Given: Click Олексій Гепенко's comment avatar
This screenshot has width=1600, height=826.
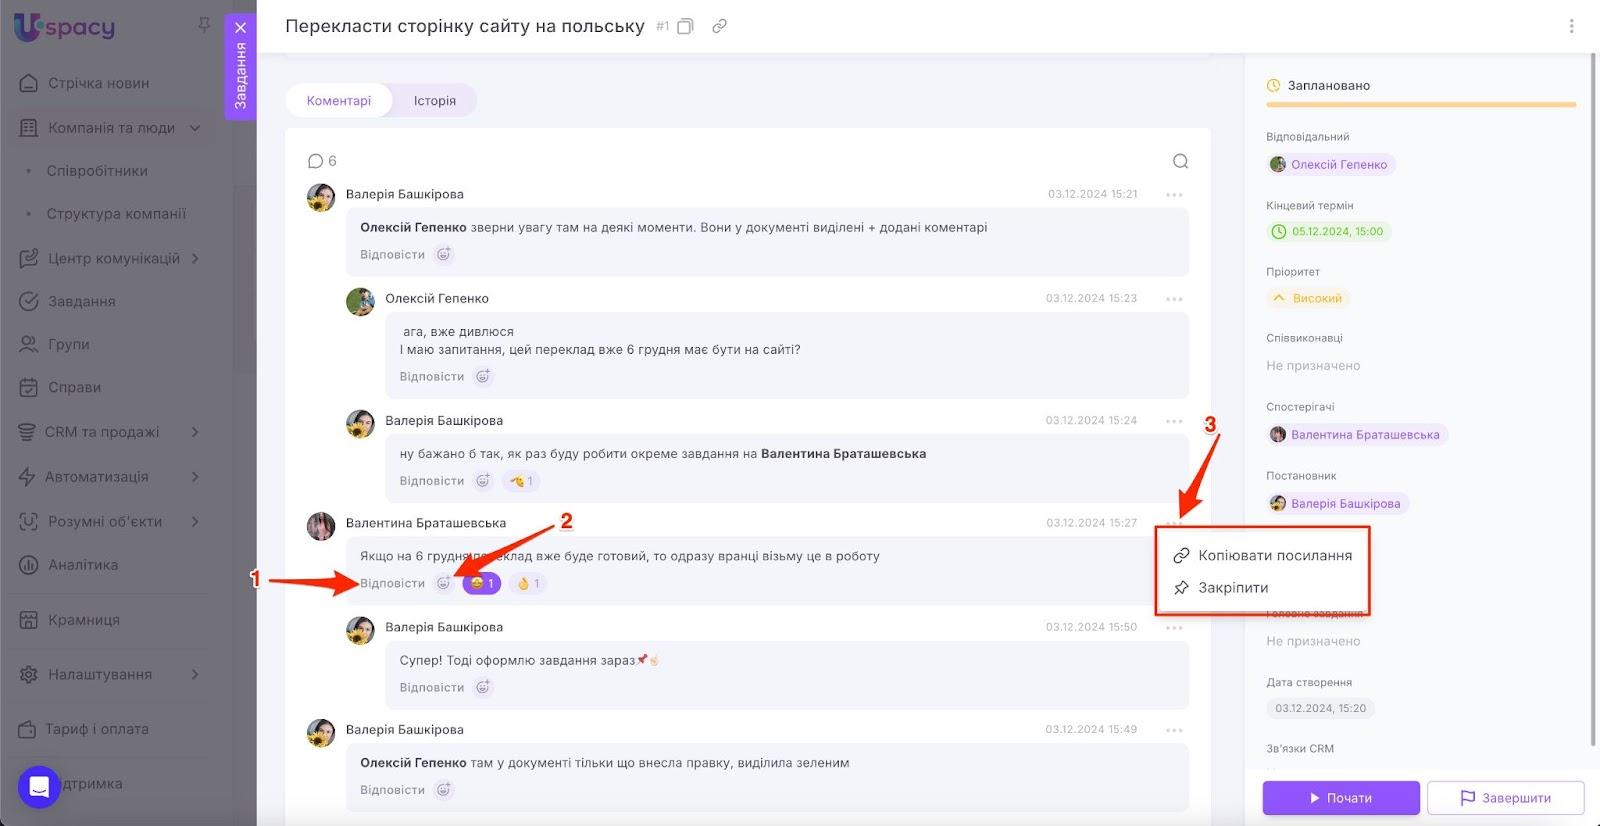Looking at the screenshot, I should pyautogui.click(x=360, y=301).
